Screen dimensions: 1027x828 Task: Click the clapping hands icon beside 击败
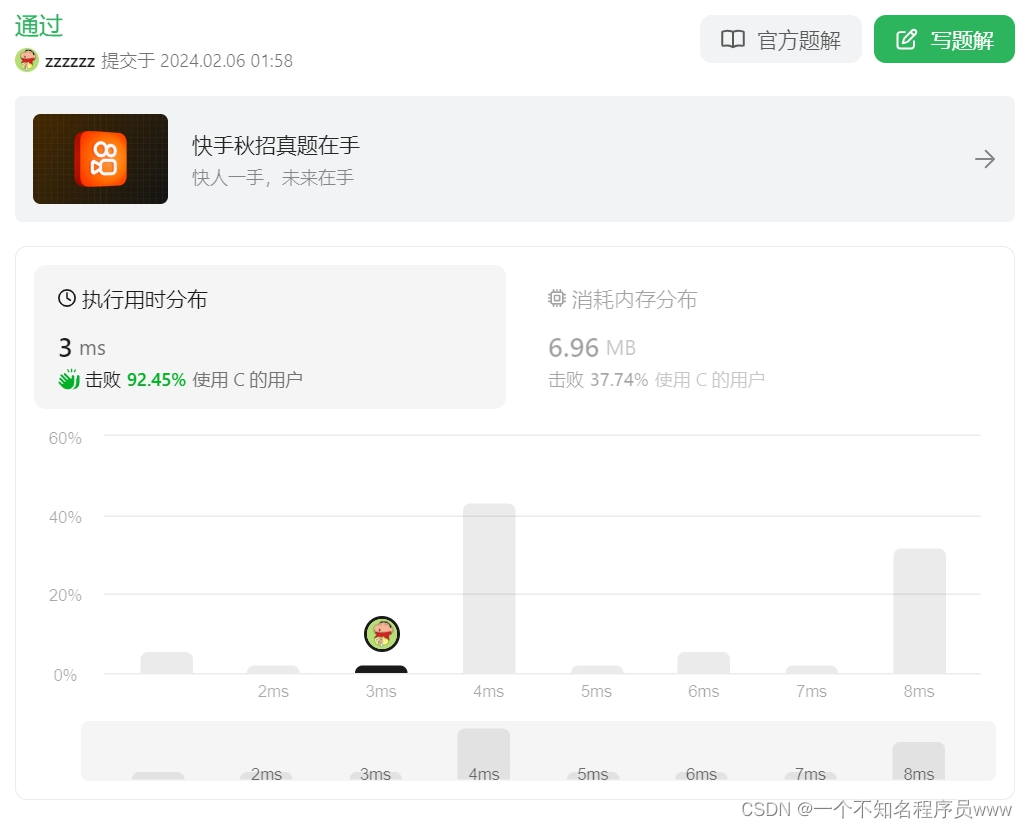tap(68, 379)
